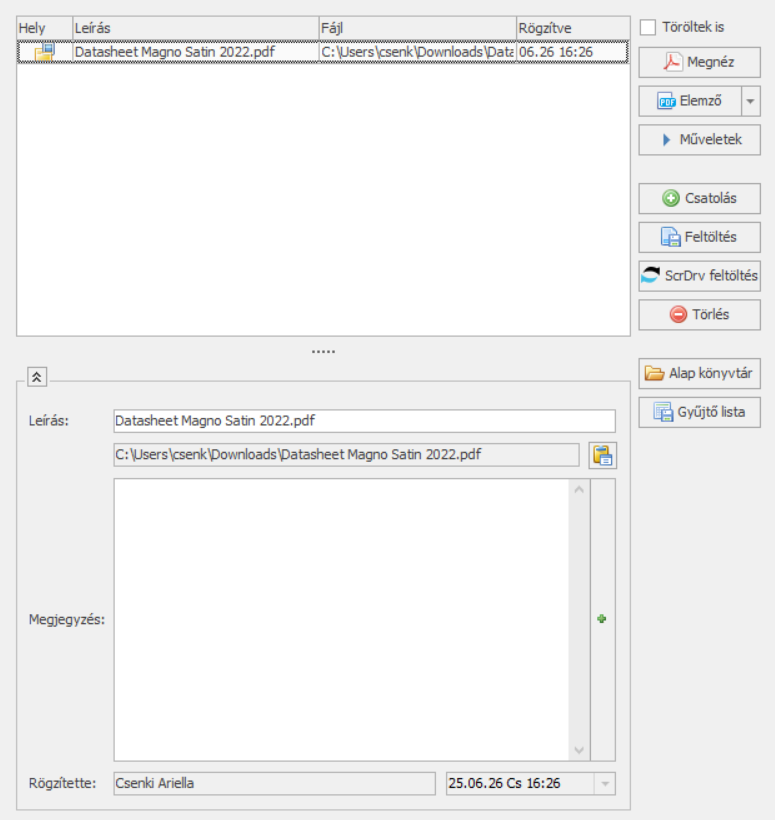The height and width of the screenshot is (820, 775).
Task: Collapse the details panel with the double-chevron
Action: [36, 377]
